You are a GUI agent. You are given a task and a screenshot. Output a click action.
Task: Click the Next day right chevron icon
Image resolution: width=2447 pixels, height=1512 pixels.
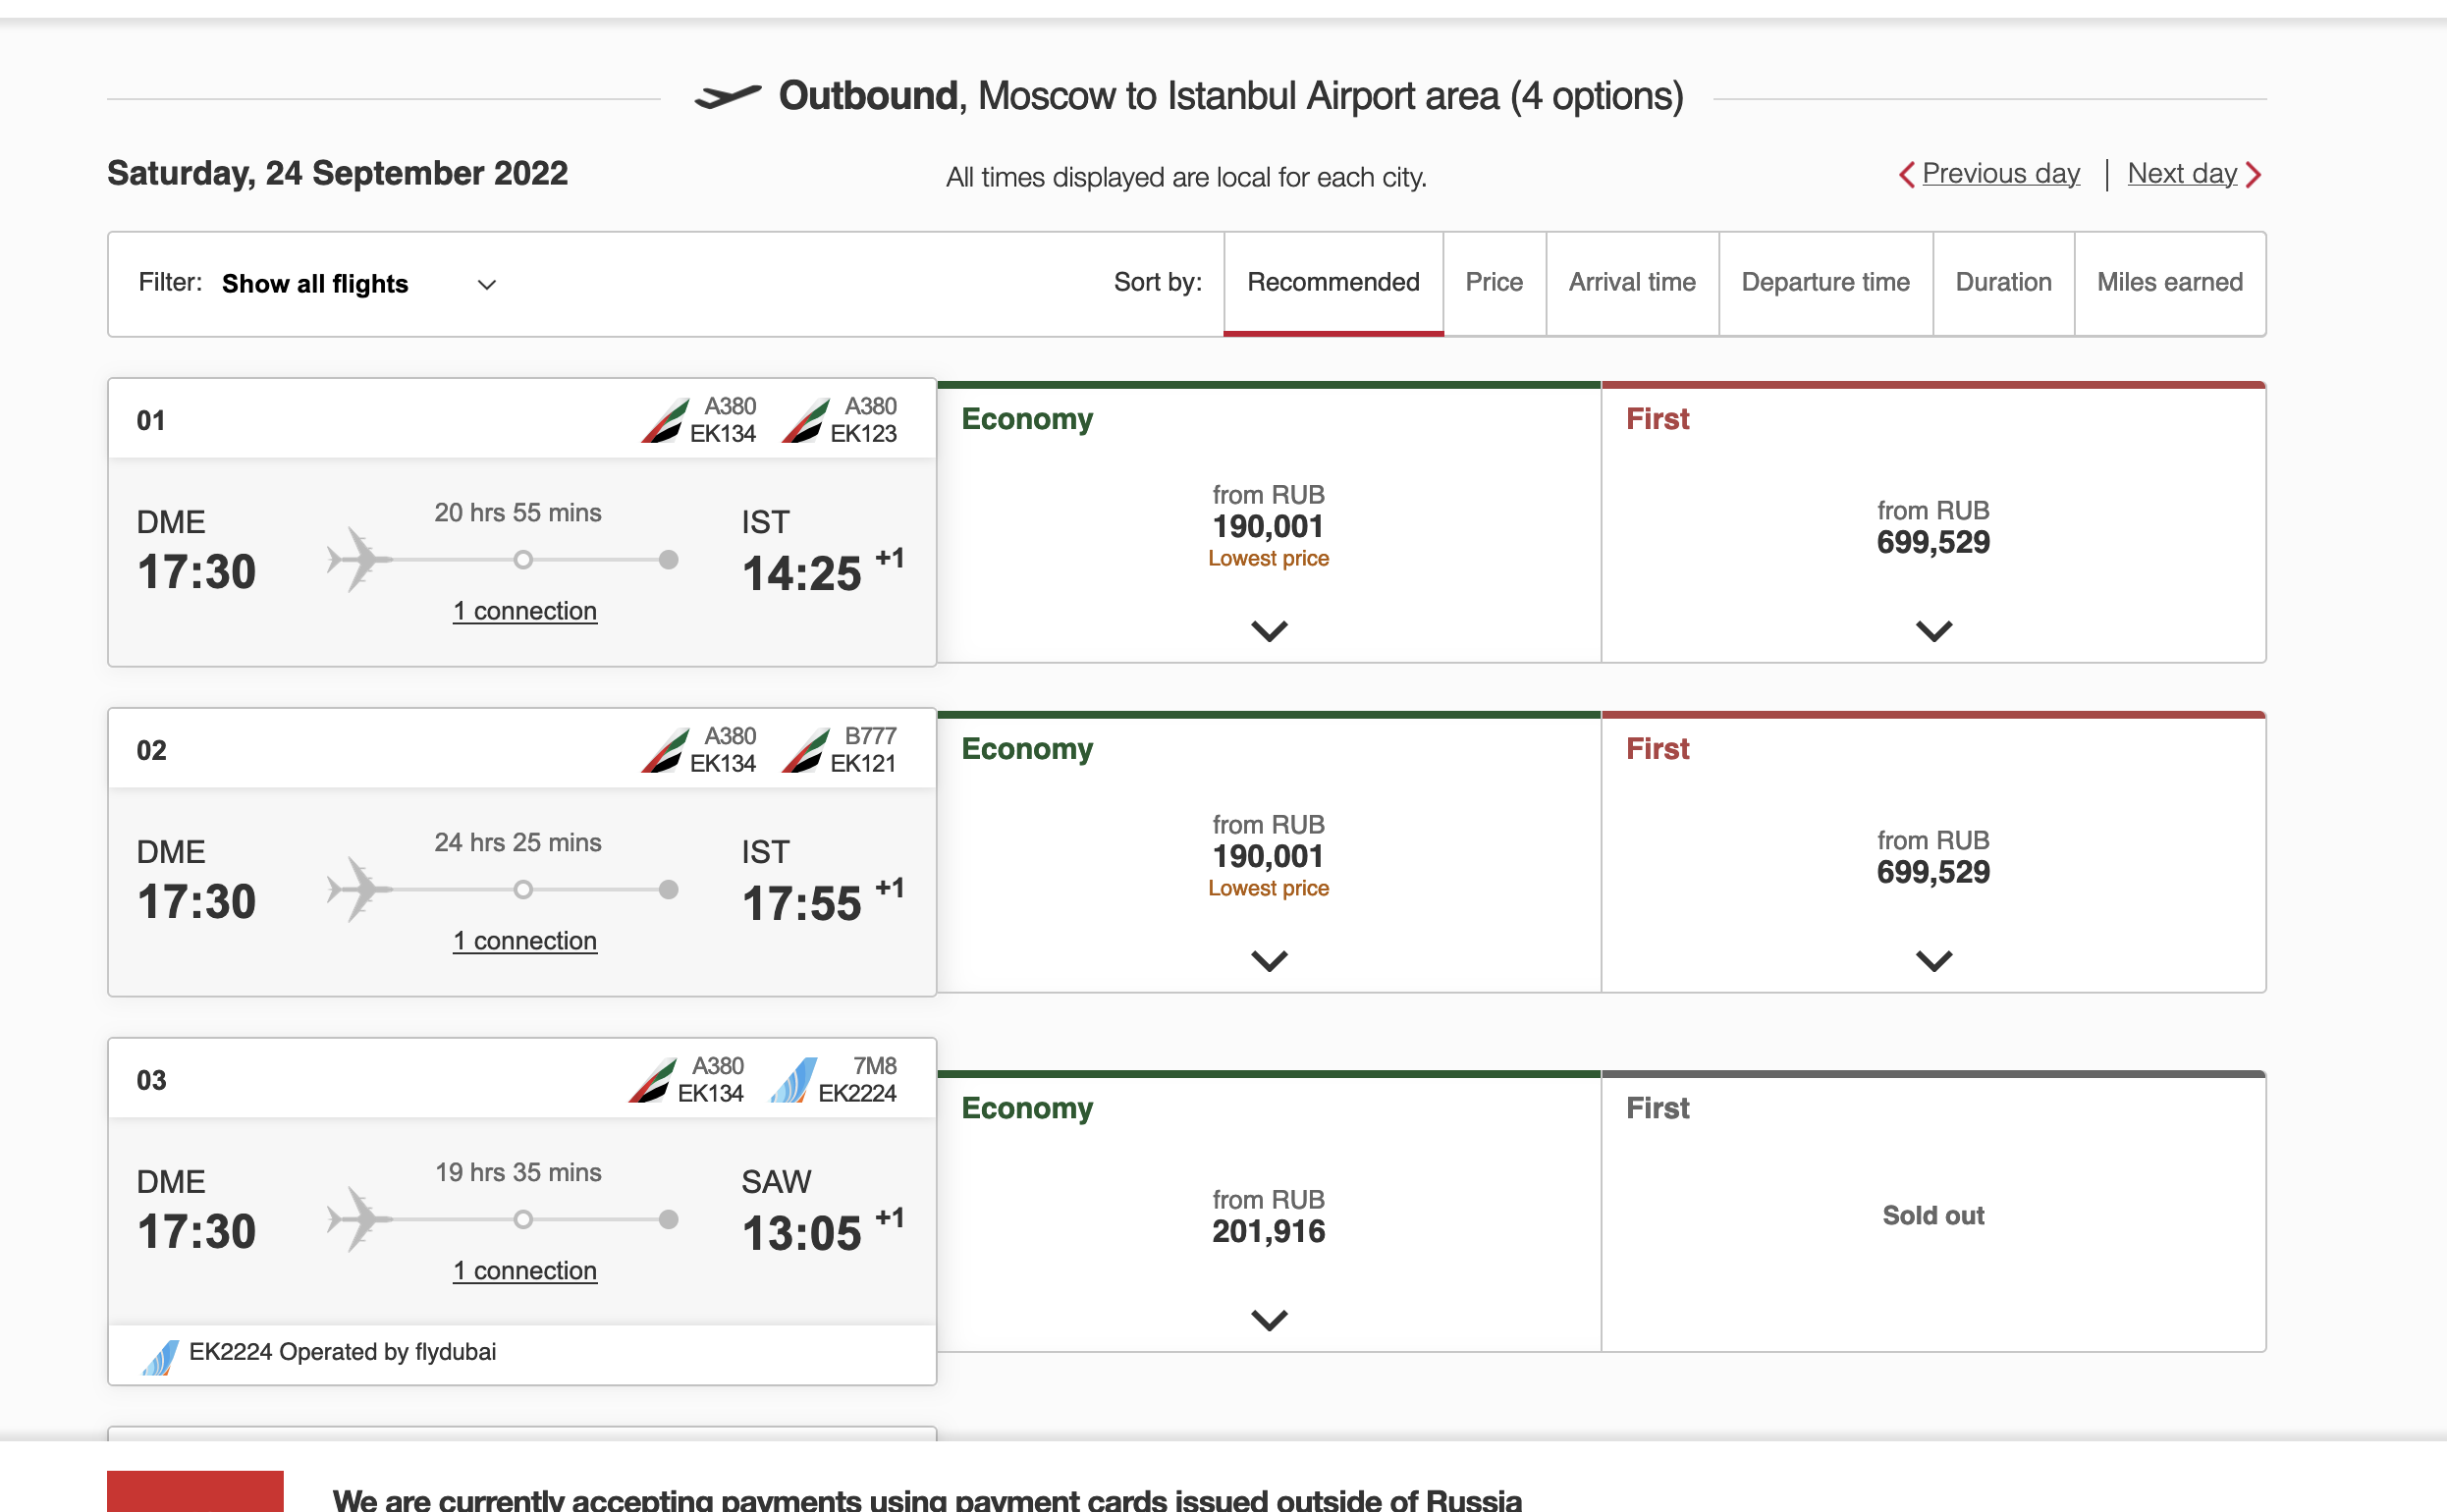click(2253, 175)
